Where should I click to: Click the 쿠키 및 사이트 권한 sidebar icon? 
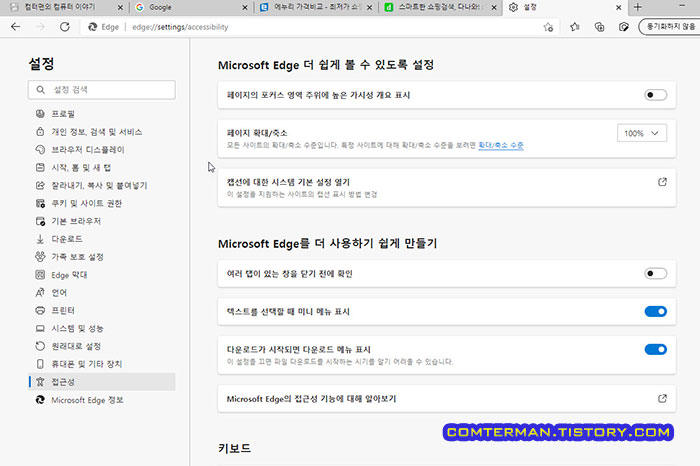[x=40, y=203]
